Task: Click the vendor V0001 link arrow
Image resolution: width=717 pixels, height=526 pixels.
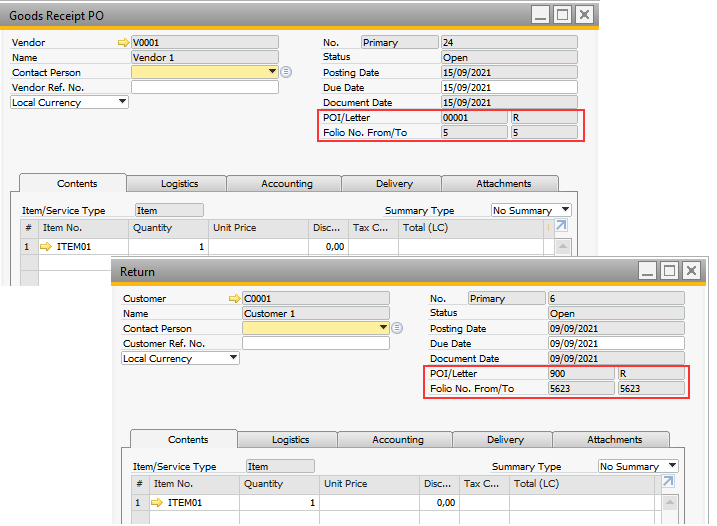Action: [x=124, y=43]
